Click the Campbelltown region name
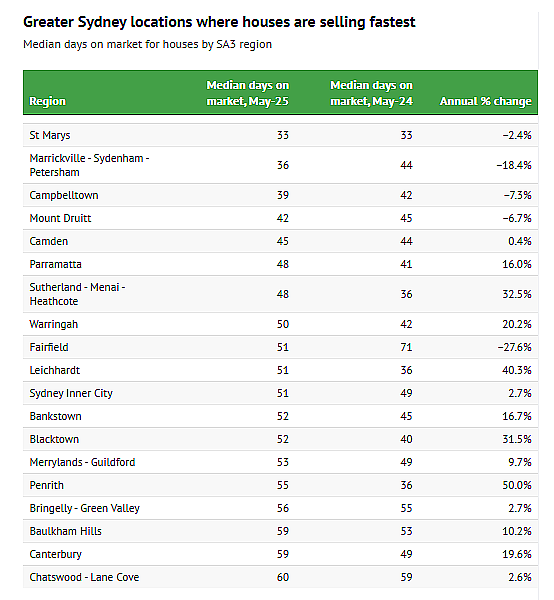Image resolution: width=554 pixels, height=600 pixels. coord(64,195)
